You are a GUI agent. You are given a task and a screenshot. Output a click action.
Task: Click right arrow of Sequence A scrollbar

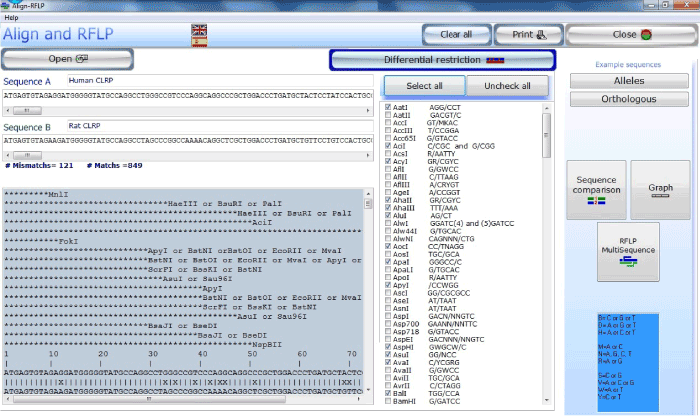[368, 110]
